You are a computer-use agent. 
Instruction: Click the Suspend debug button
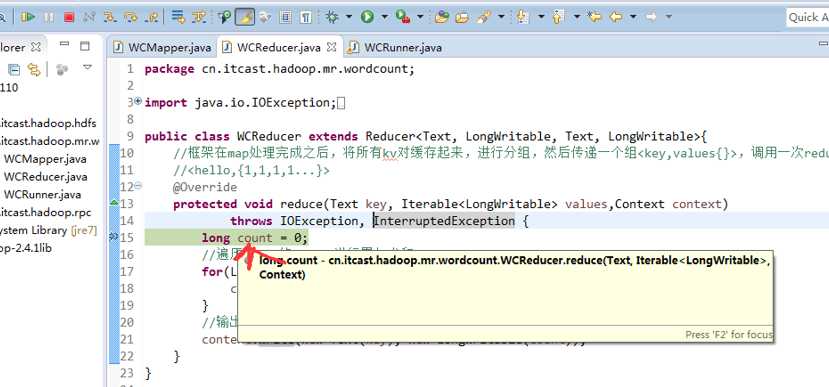tap(49, 17)
